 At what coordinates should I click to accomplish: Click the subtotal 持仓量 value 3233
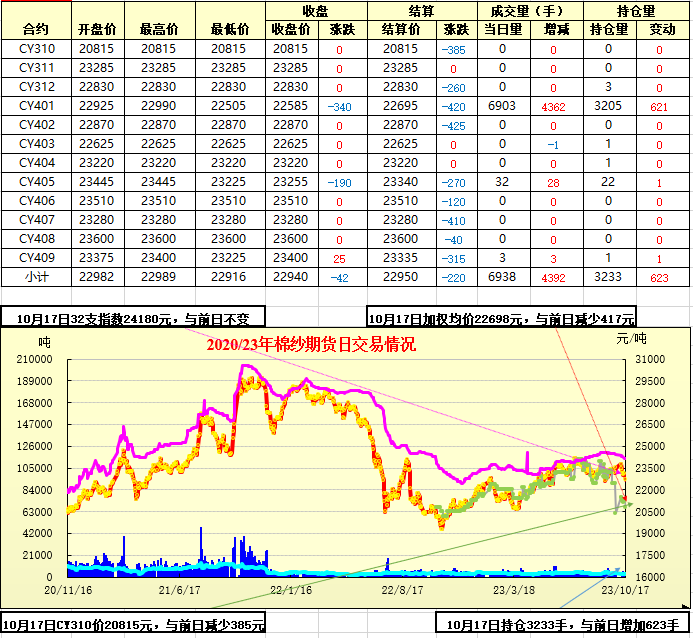(609, 276)
